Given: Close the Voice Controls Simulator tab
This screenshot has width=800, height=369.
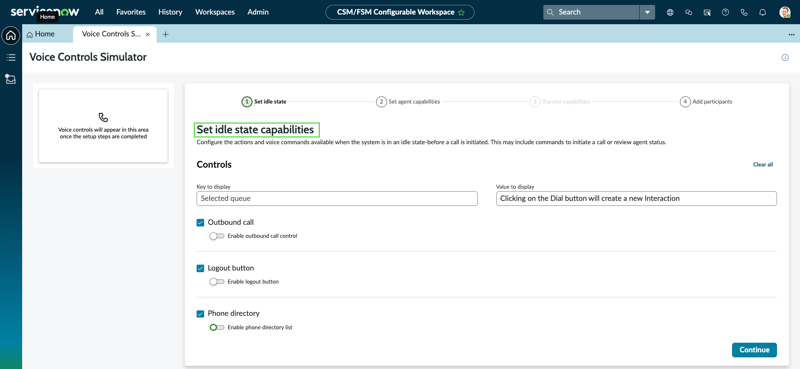Looking at the screenshot, I should coord(147,34).
